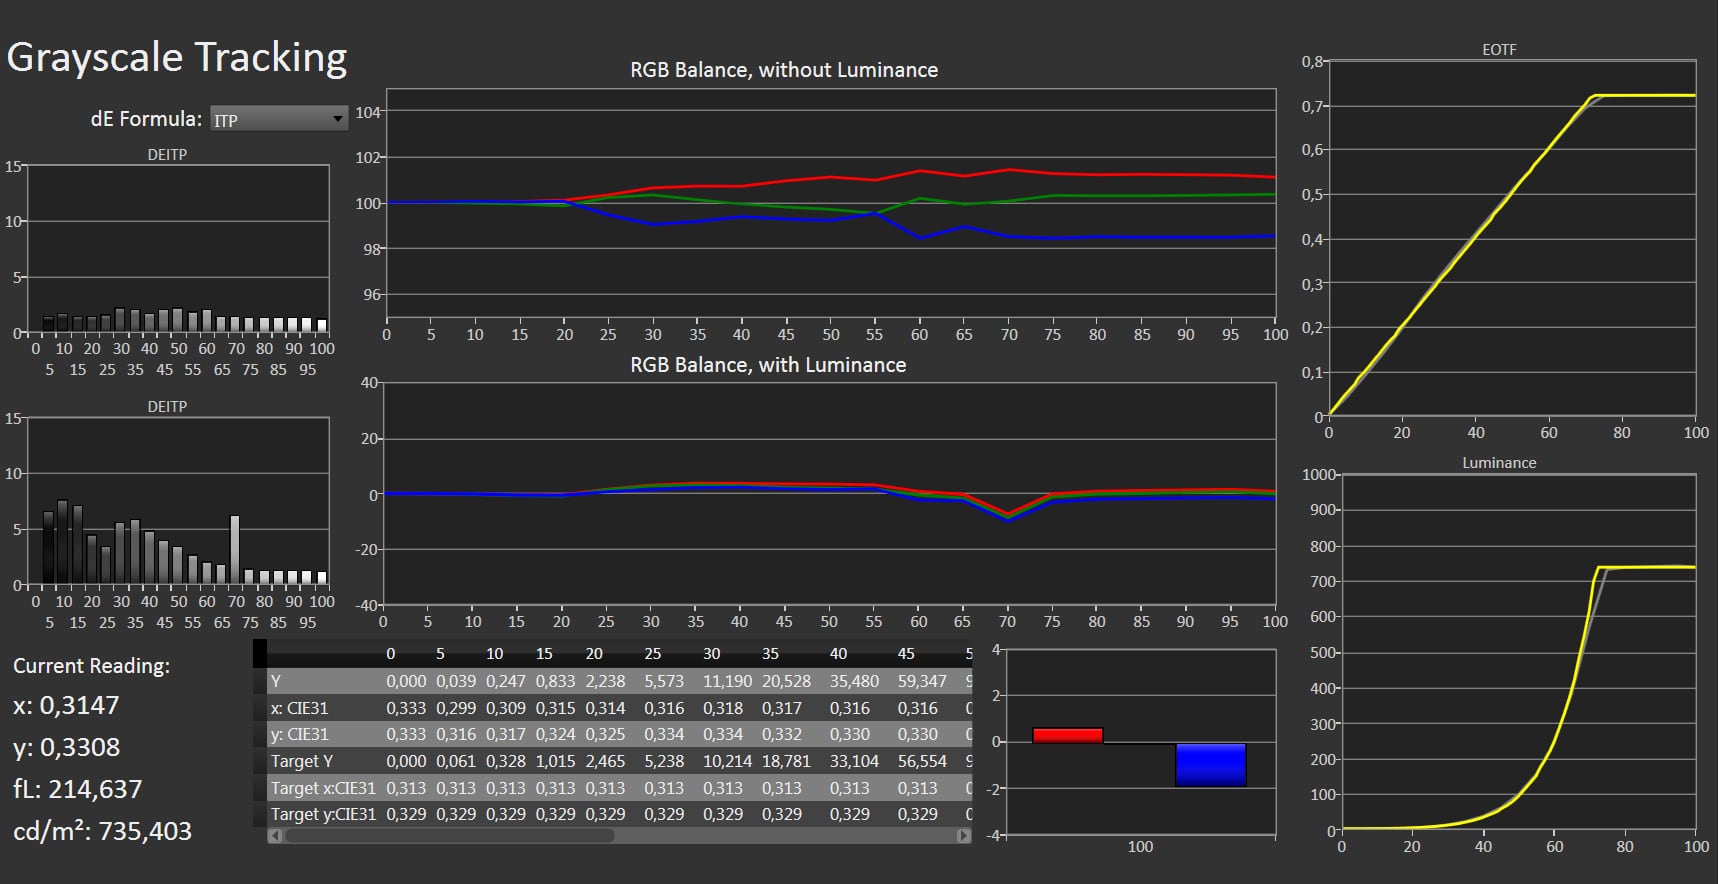Select the Target Y row label

tap(302, 761)
